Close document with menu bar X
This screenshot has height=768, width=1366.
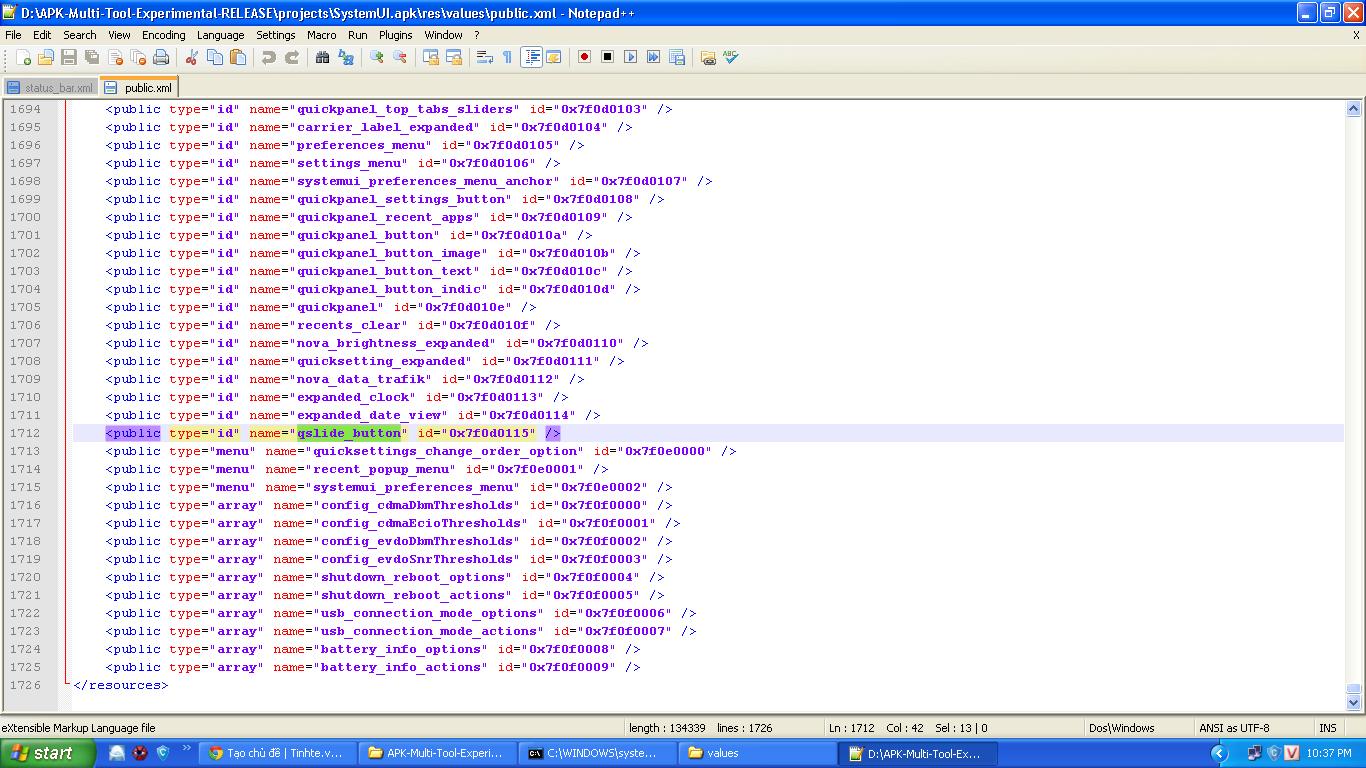click(x=1357, y=35)
